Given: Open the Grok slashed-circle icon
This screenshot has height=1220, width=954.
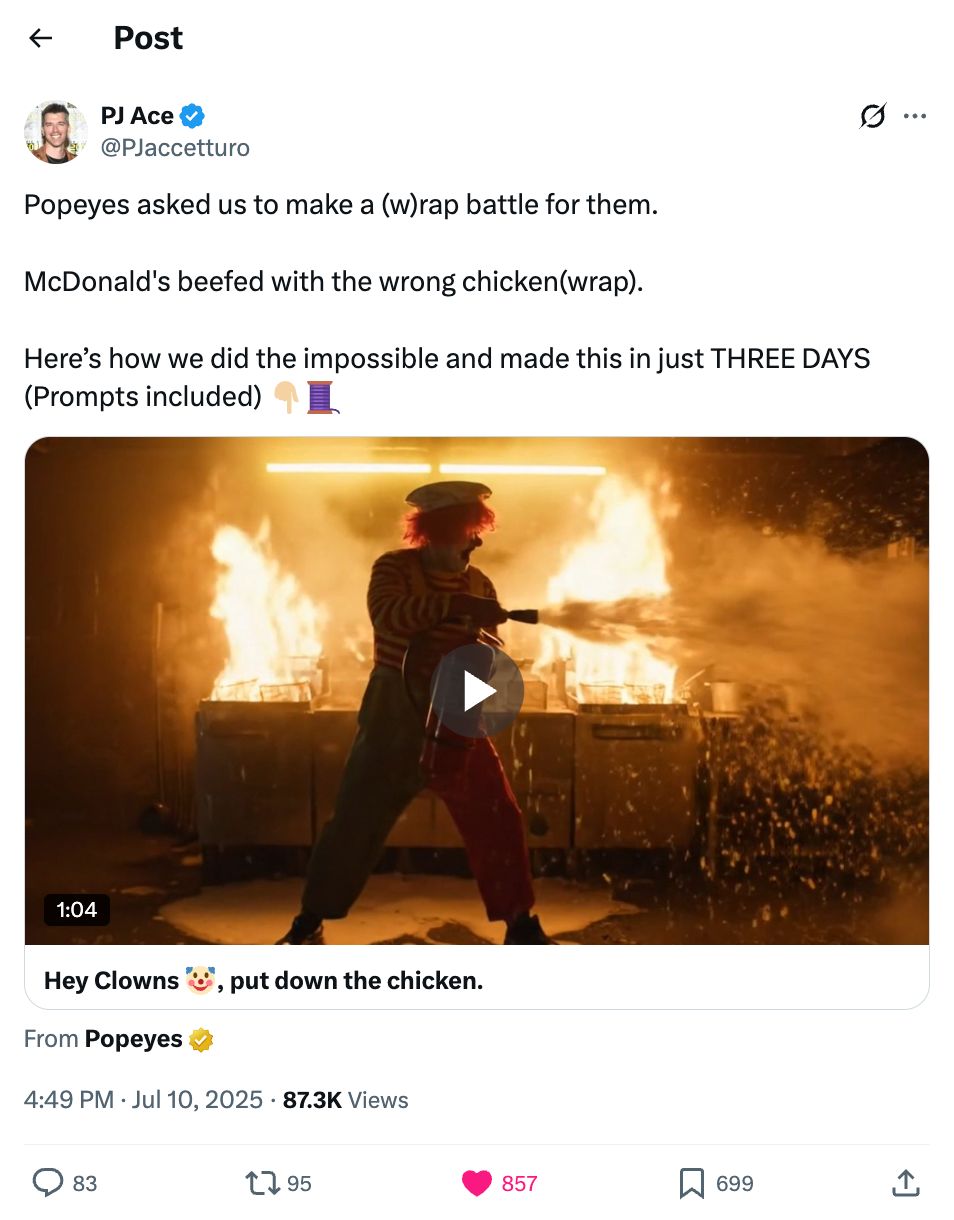Looking at the screenshot, I should [872, 117].
